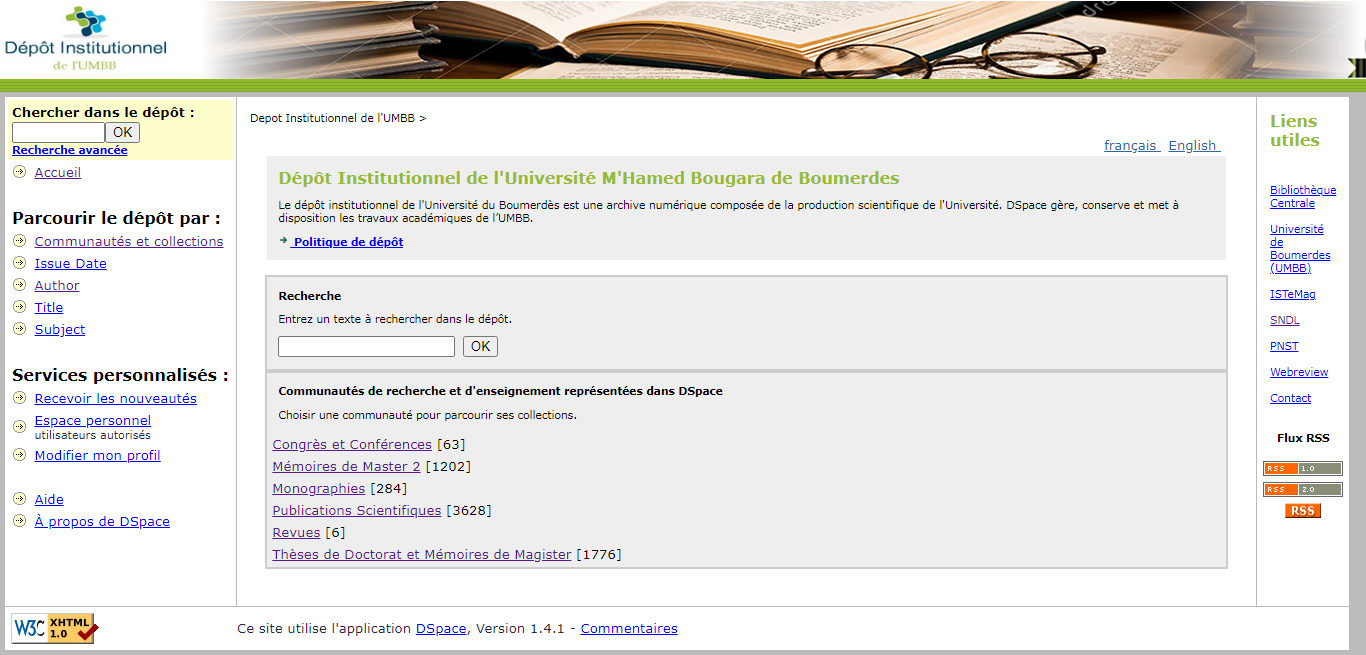This screenshot has height=655, width=1366.
Task: Open the Aide help link
Action: [49, 499]
